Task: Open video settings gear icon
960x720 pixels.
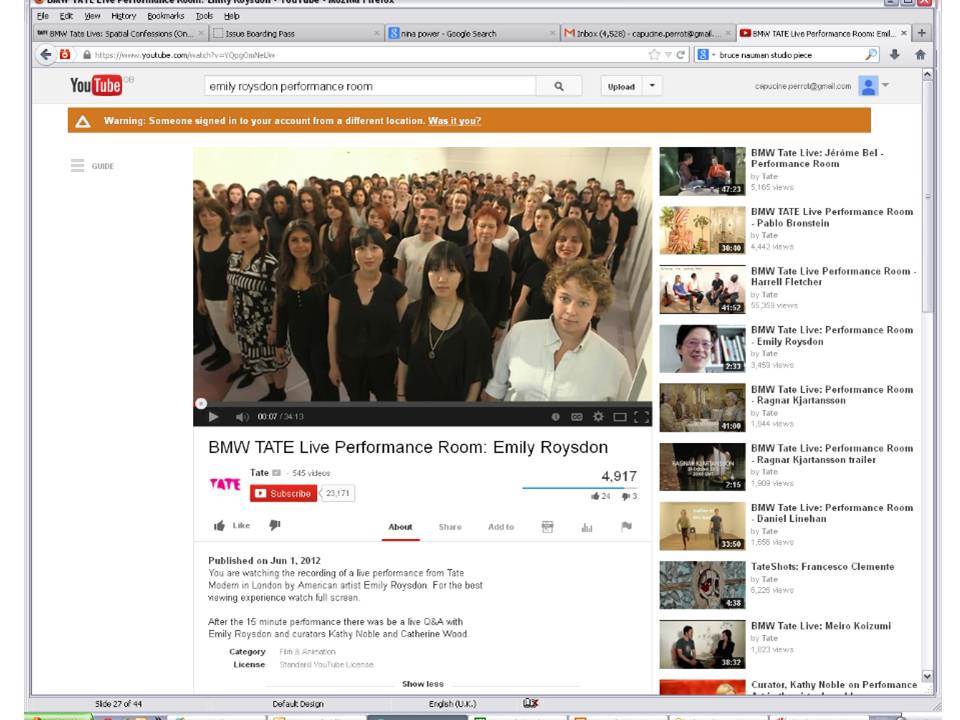Action: click(598, 417)
